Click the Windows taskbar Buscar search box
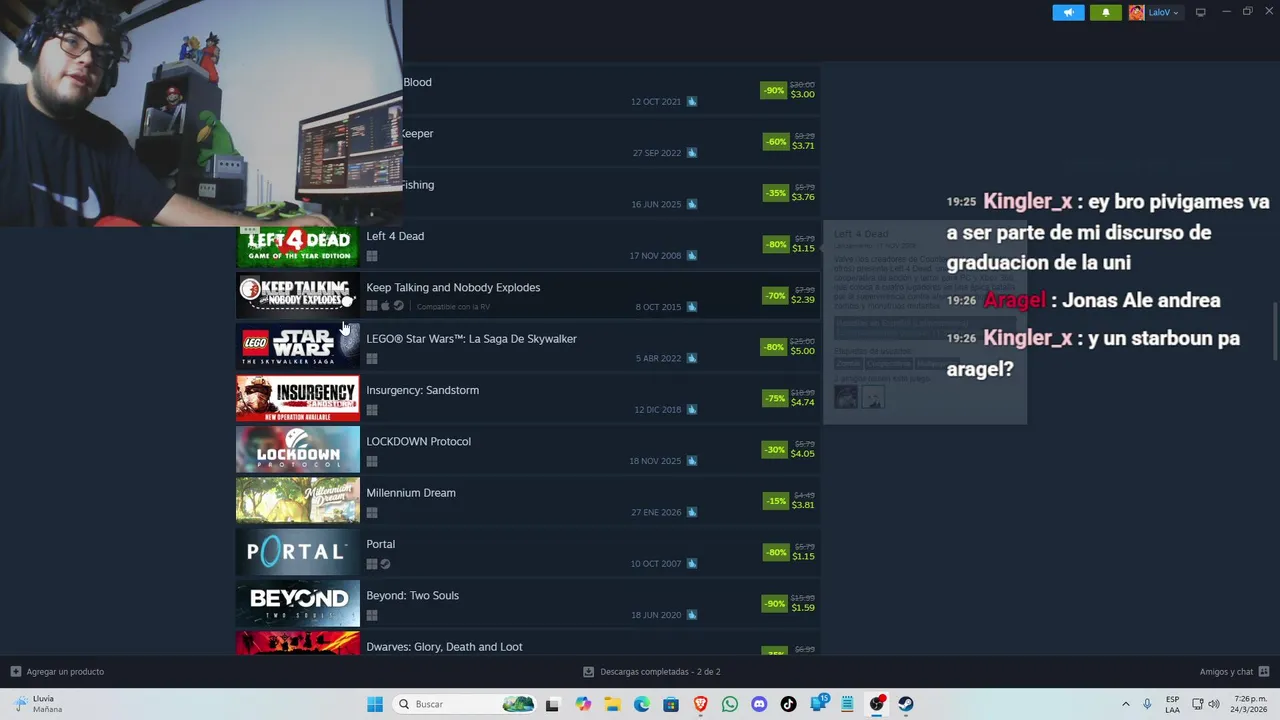 pos(465,704)
